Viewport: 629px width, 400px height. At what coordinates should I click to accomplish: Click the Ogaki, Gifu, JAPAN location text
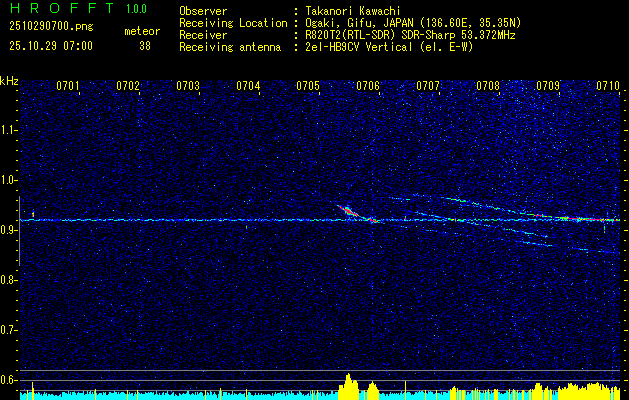click(413, 23)
